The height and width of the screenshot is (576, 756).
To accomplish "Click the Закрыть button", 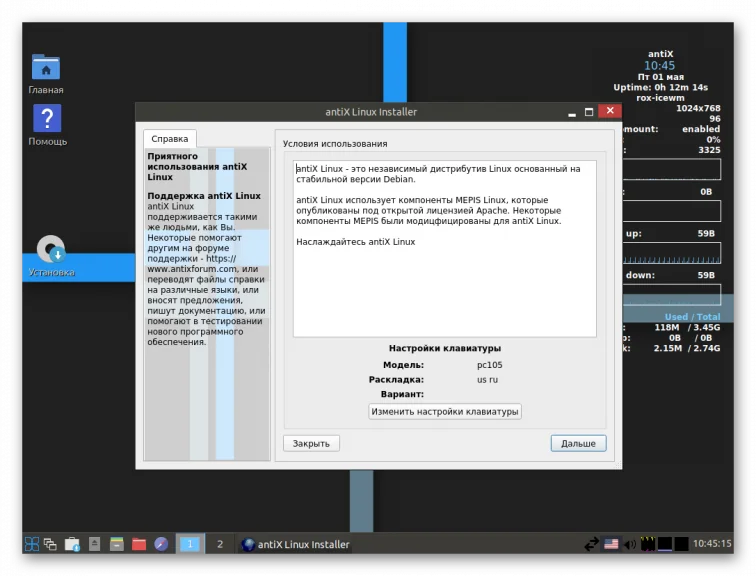I will coord(311,443).
